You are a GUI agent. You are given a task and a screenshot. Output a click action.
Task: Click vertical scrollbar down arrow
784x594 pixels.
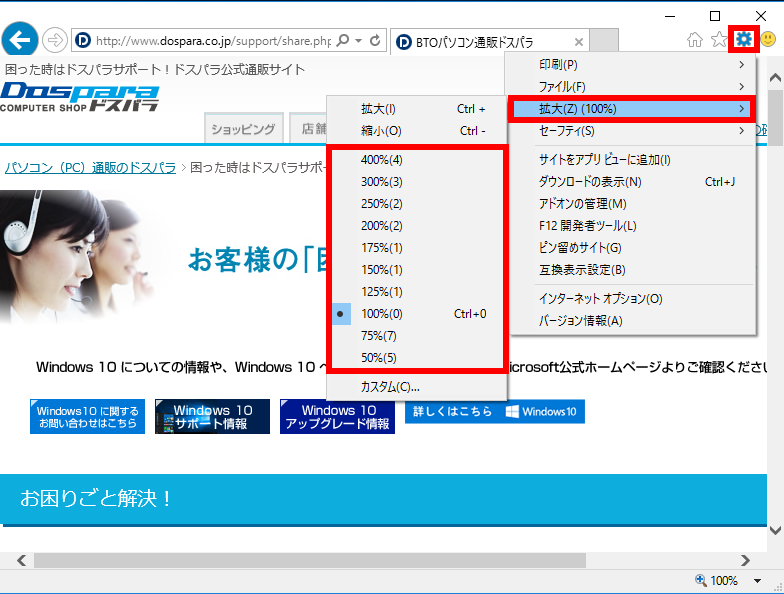pos(775,530)
